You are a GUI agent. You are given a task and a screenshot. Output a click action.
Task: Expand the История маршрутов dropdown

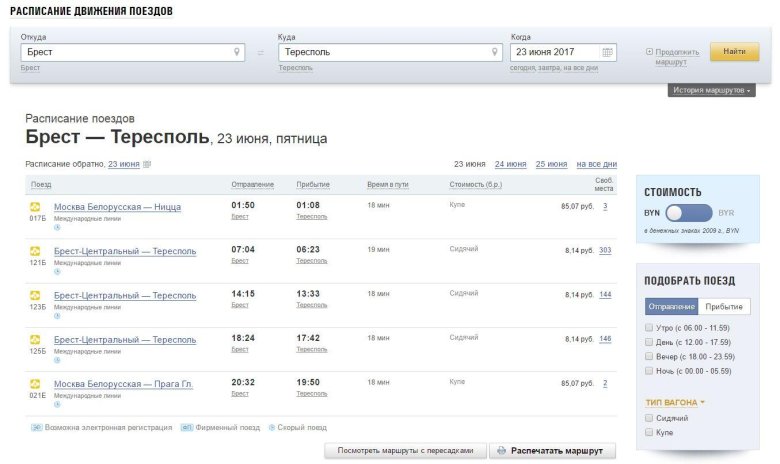click(x=713, y=90)
